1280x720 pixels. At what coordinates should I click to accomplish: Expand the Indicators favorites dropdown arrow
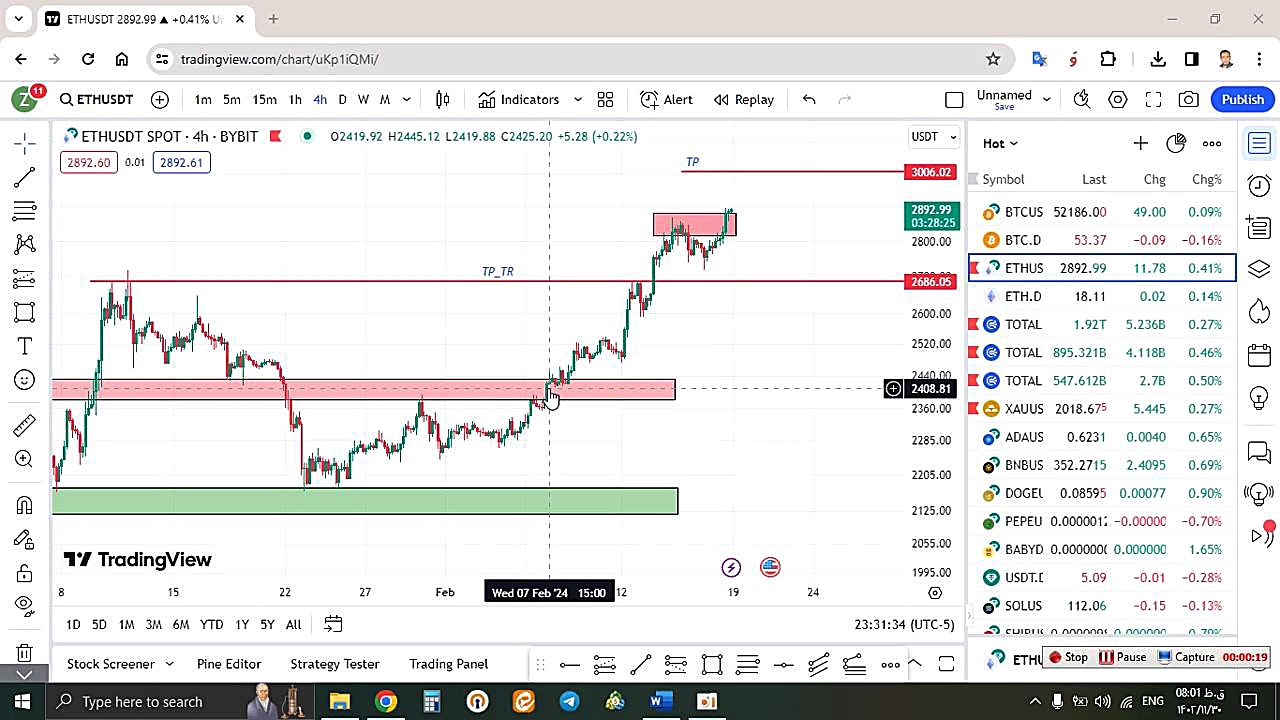pos(577,99)
